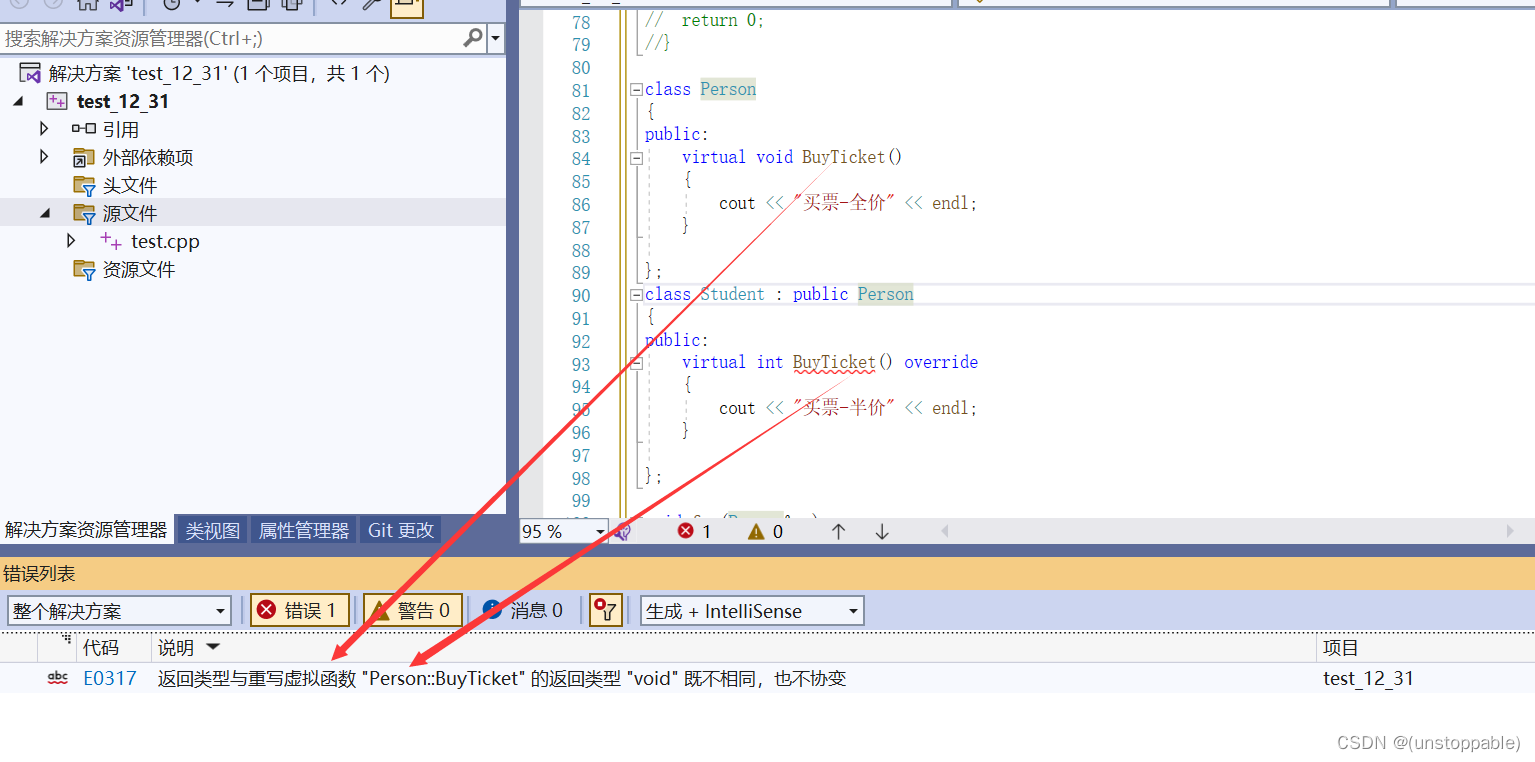Select the 源文件 folder label
This screenshot has height=762, width=1535.
(130, 214)
